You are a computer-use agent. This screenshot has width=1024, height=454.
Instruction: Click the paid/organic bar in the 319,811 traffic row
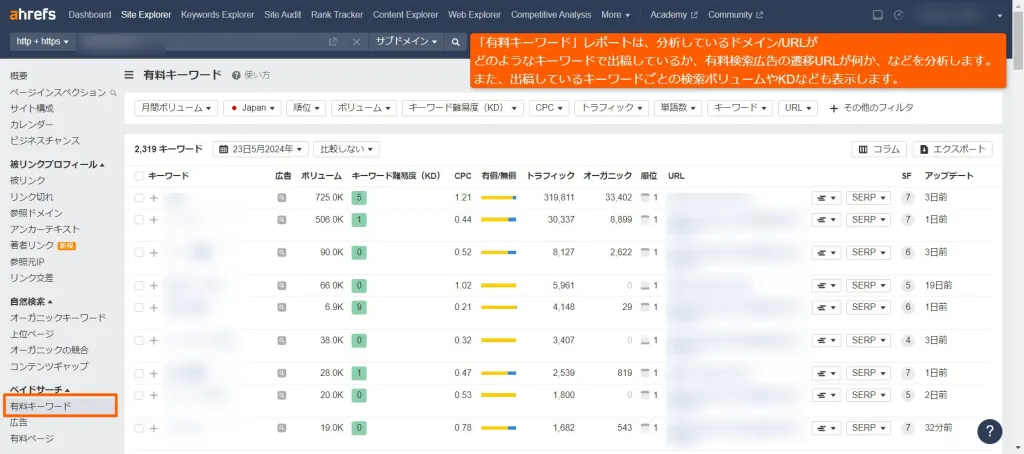[499, 197]
